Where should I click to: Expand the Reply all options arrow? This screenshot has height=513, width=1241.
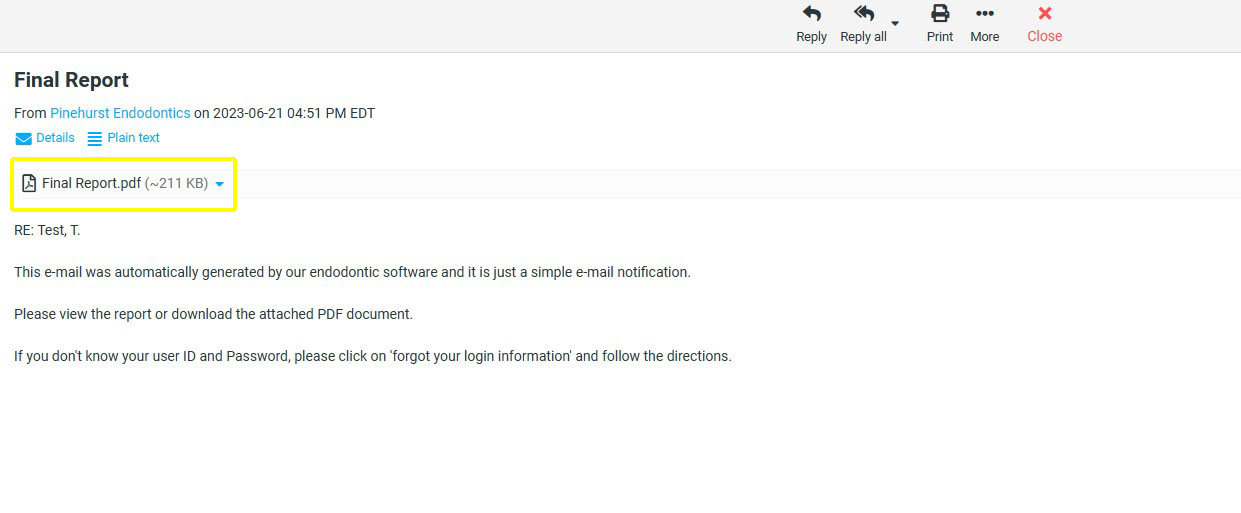(895, 23)
